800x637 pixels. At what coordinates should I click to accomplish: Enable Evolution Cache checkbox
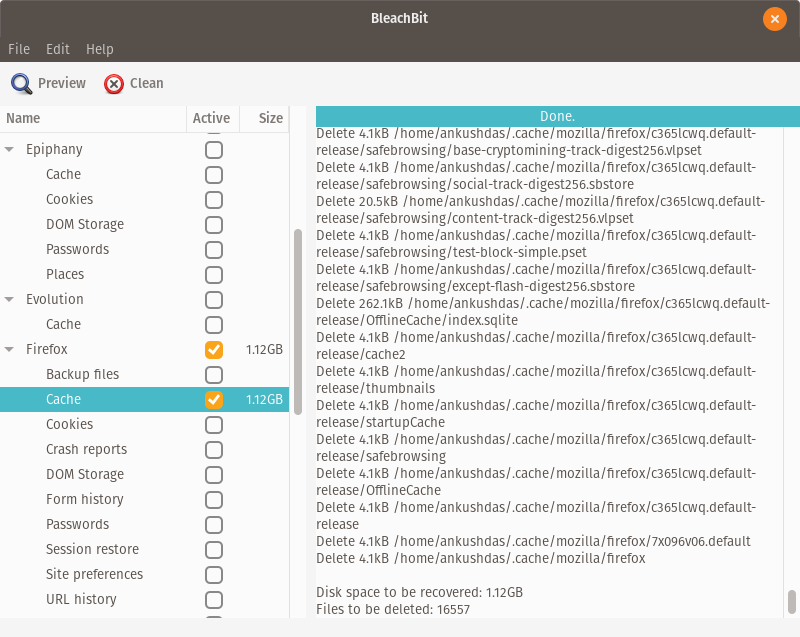[x=214, y=325]
